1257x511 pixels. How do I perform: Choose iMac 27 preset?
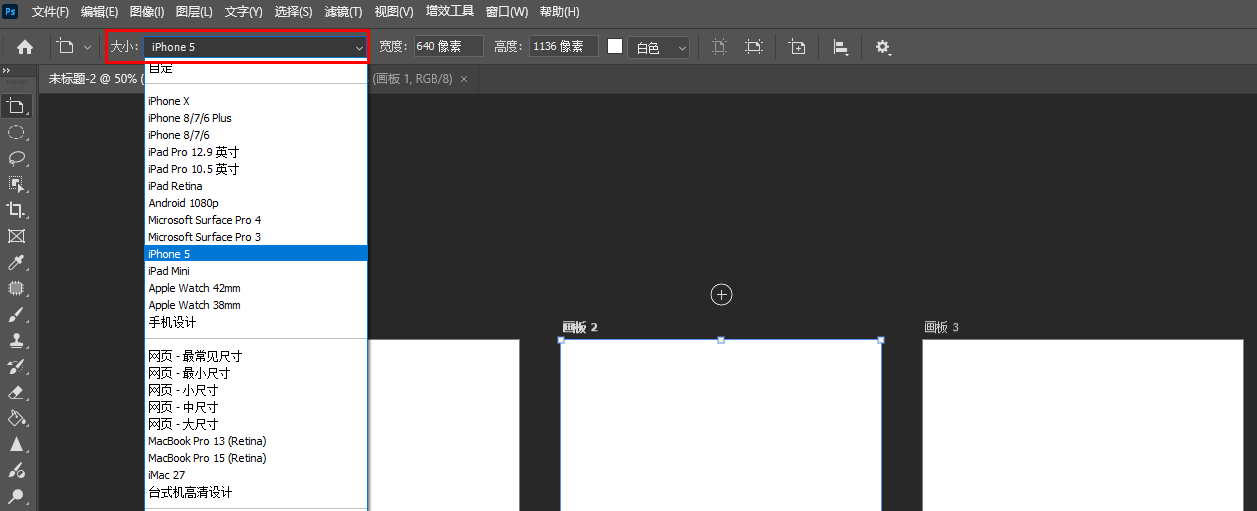pyautogui.click(x=256, y=475)
